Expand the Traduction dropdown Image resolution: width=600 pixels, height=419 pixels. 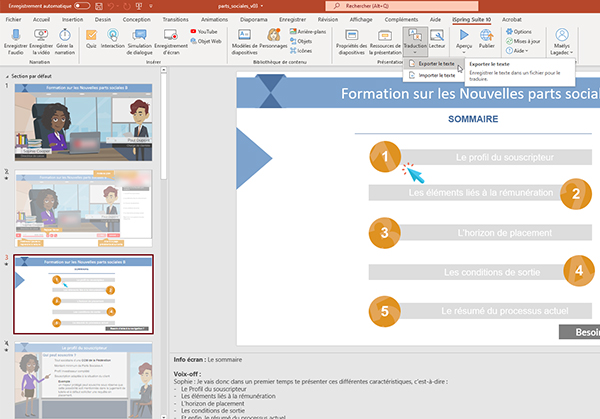coord(414,53)
